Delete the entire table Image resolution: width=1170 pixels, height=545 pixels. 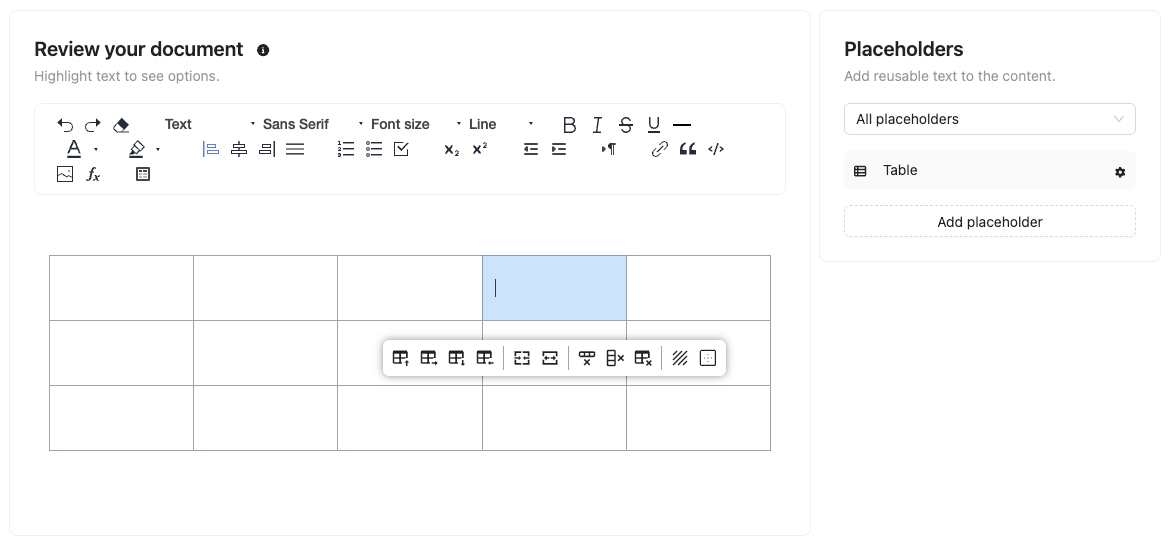(643, 358)
